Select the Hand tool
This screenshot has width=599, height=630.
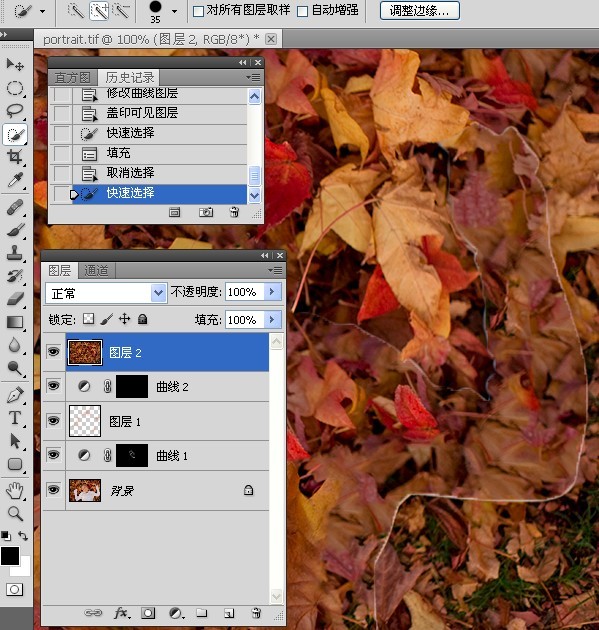(x=15, y=490)
